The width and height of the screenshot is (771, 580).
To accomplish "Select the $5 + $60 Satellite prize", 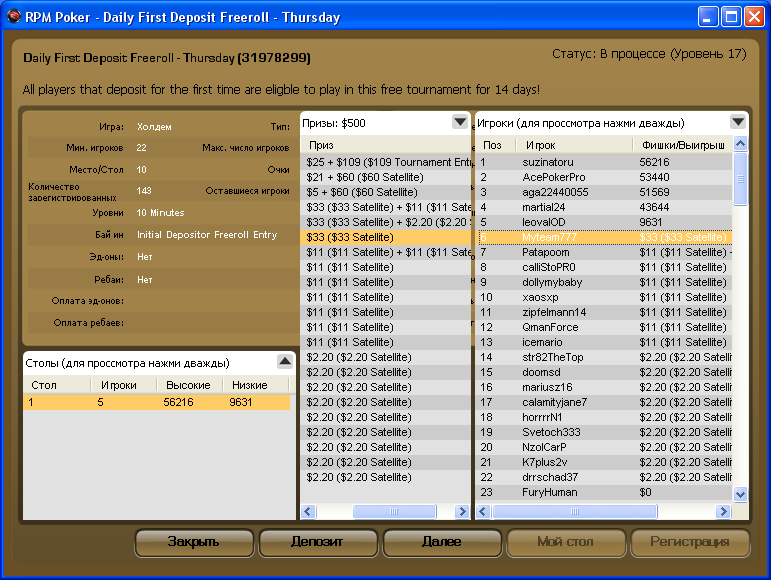I will click(x=386, y=192).
